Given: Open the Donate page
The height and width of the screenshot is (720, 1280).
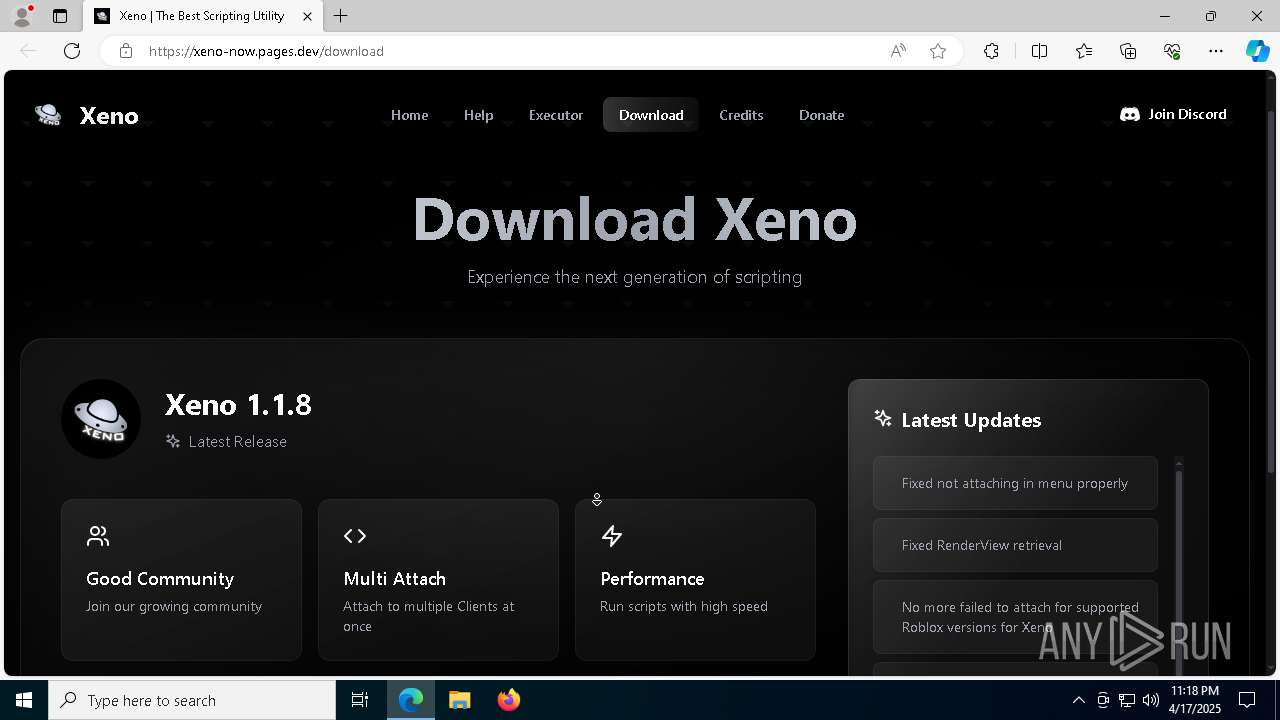Looking at the screenshot, I should pyautogui.click(x=821, y=115).
